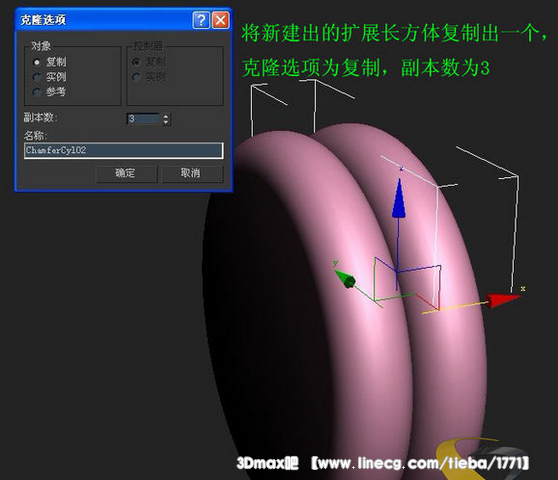This screenshot has width=558, height=480.
Task: Click the red X-axis gizmo arrow
Action: tap(503, 300)
